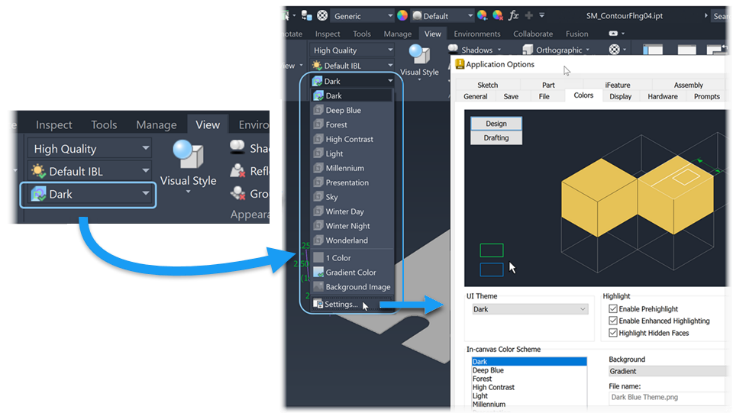This screenshot has width=733, height=413.
Task: Select High Contrast in In-canvas Color Scheme list
Action: click(529, 387)
